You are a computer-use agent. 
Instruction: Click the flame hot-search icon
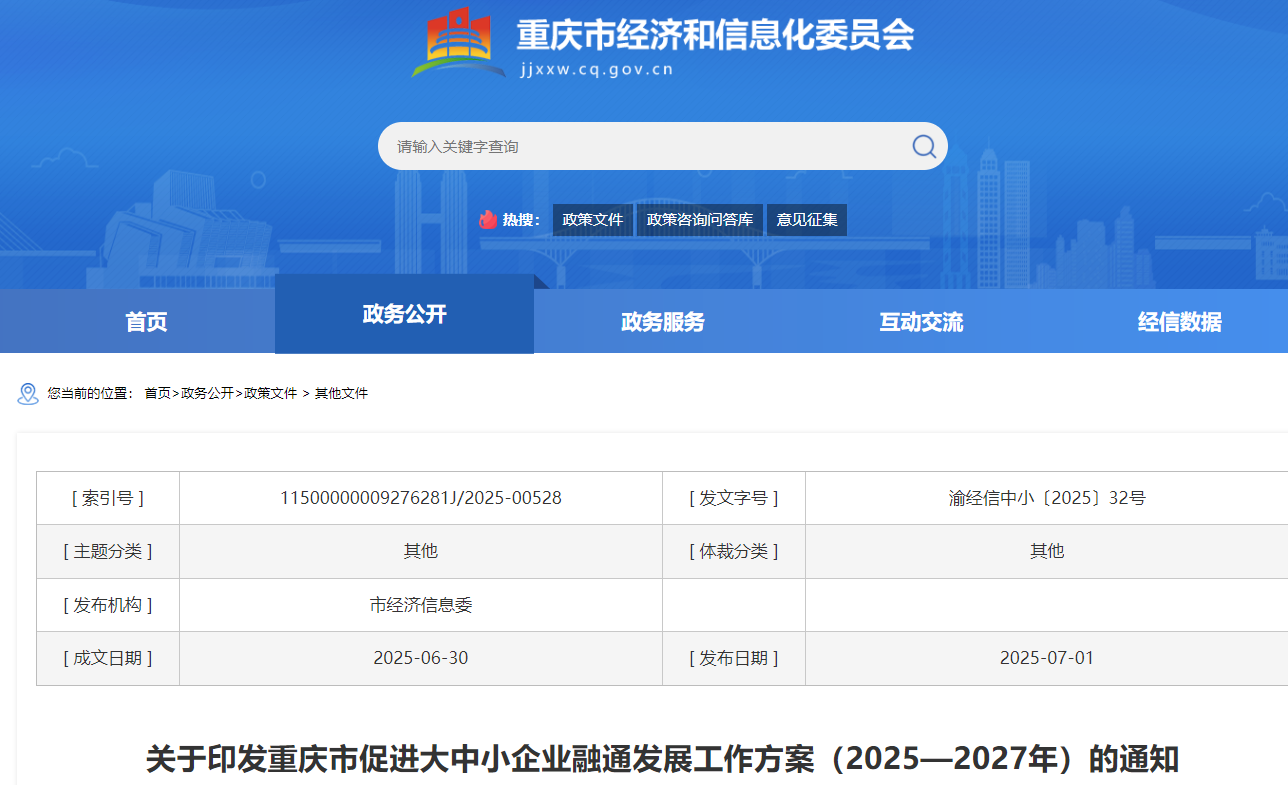(488, 220)
